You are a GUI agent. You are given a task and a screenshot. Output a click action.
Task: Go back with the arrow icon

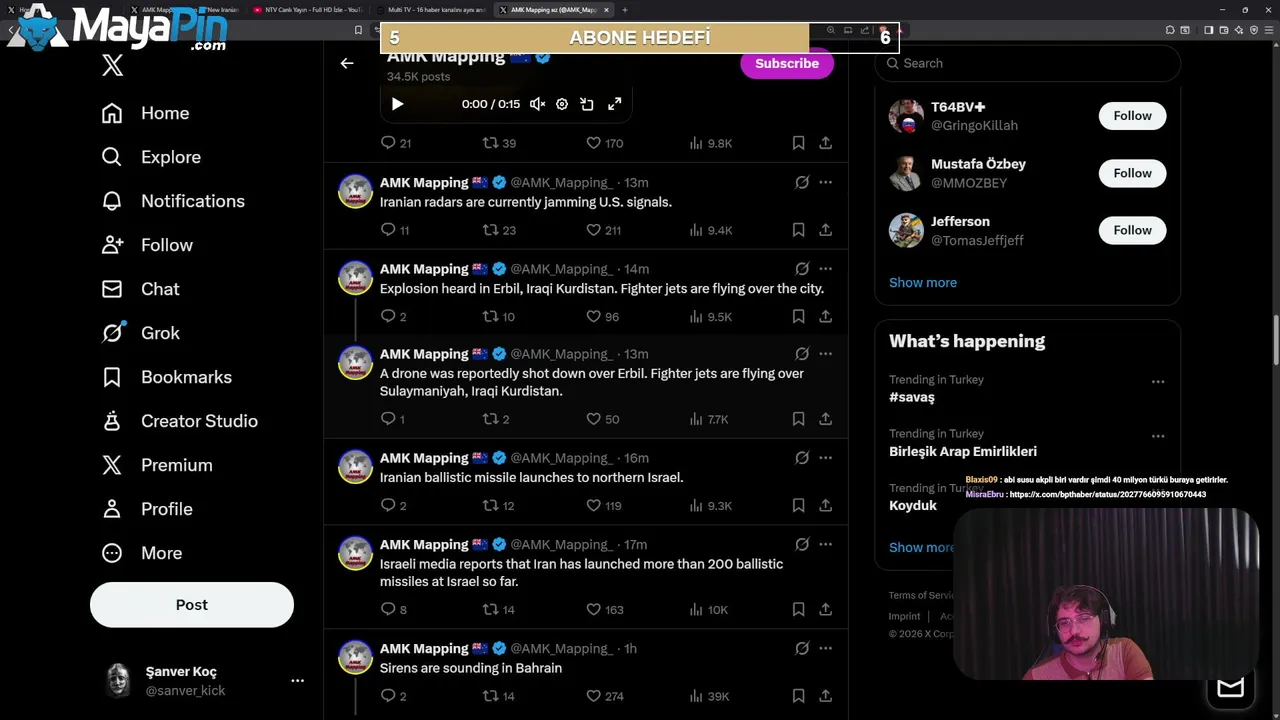[347, 63]
